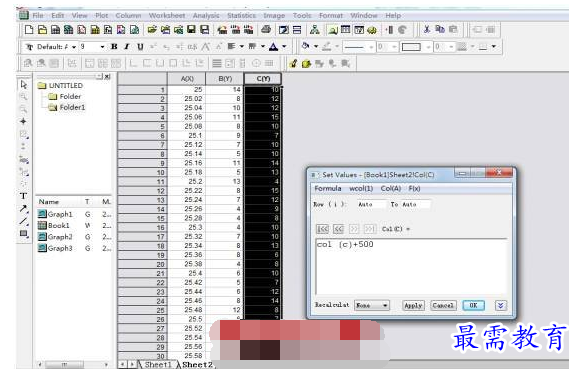
Task: Expand the Set Values dialog with double chevron
Action: tap(501, 305)
